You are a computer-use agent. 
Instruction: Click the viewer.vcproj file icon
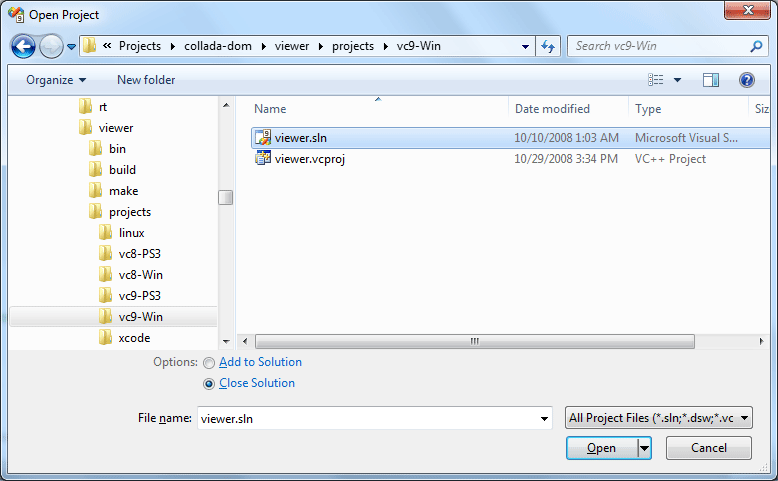coord(263,158)
